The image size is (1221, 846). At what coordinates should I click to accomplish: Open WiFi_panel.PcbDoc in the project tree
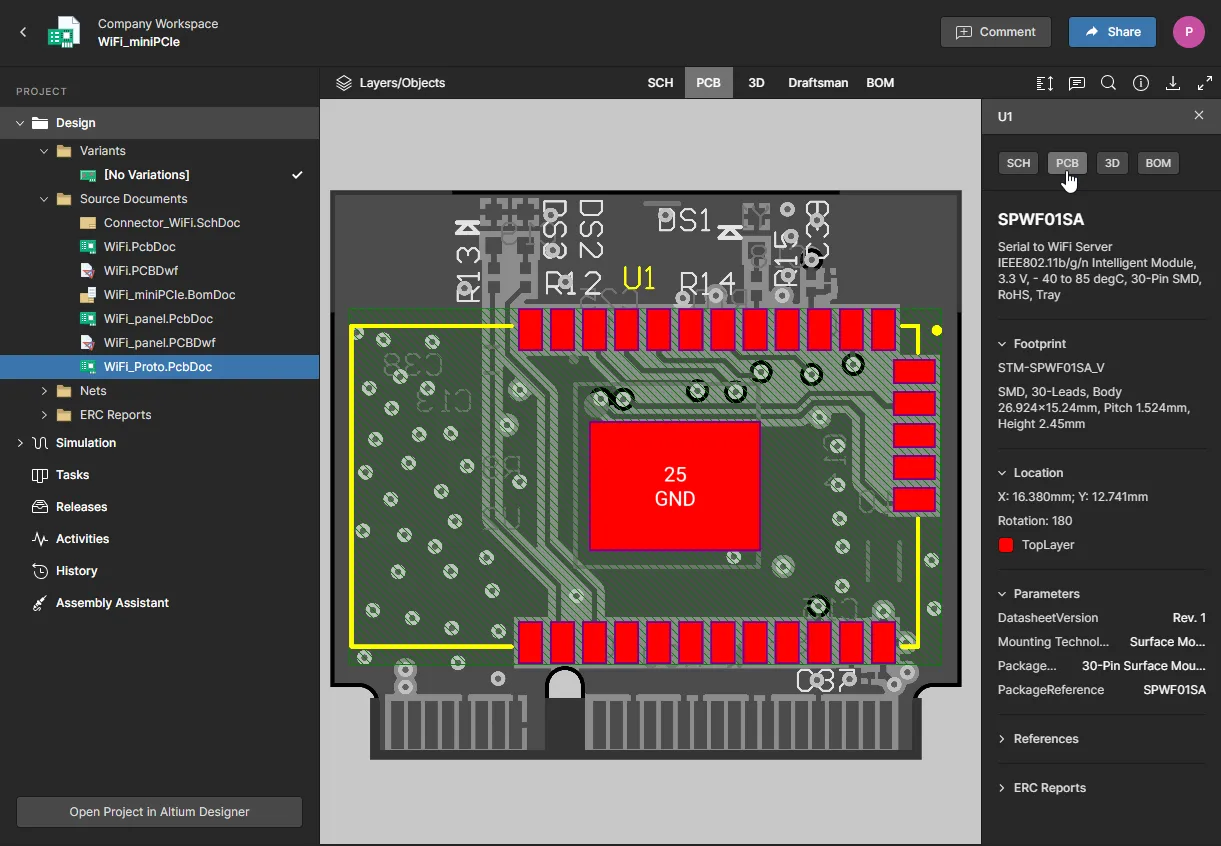coord(158,319)
